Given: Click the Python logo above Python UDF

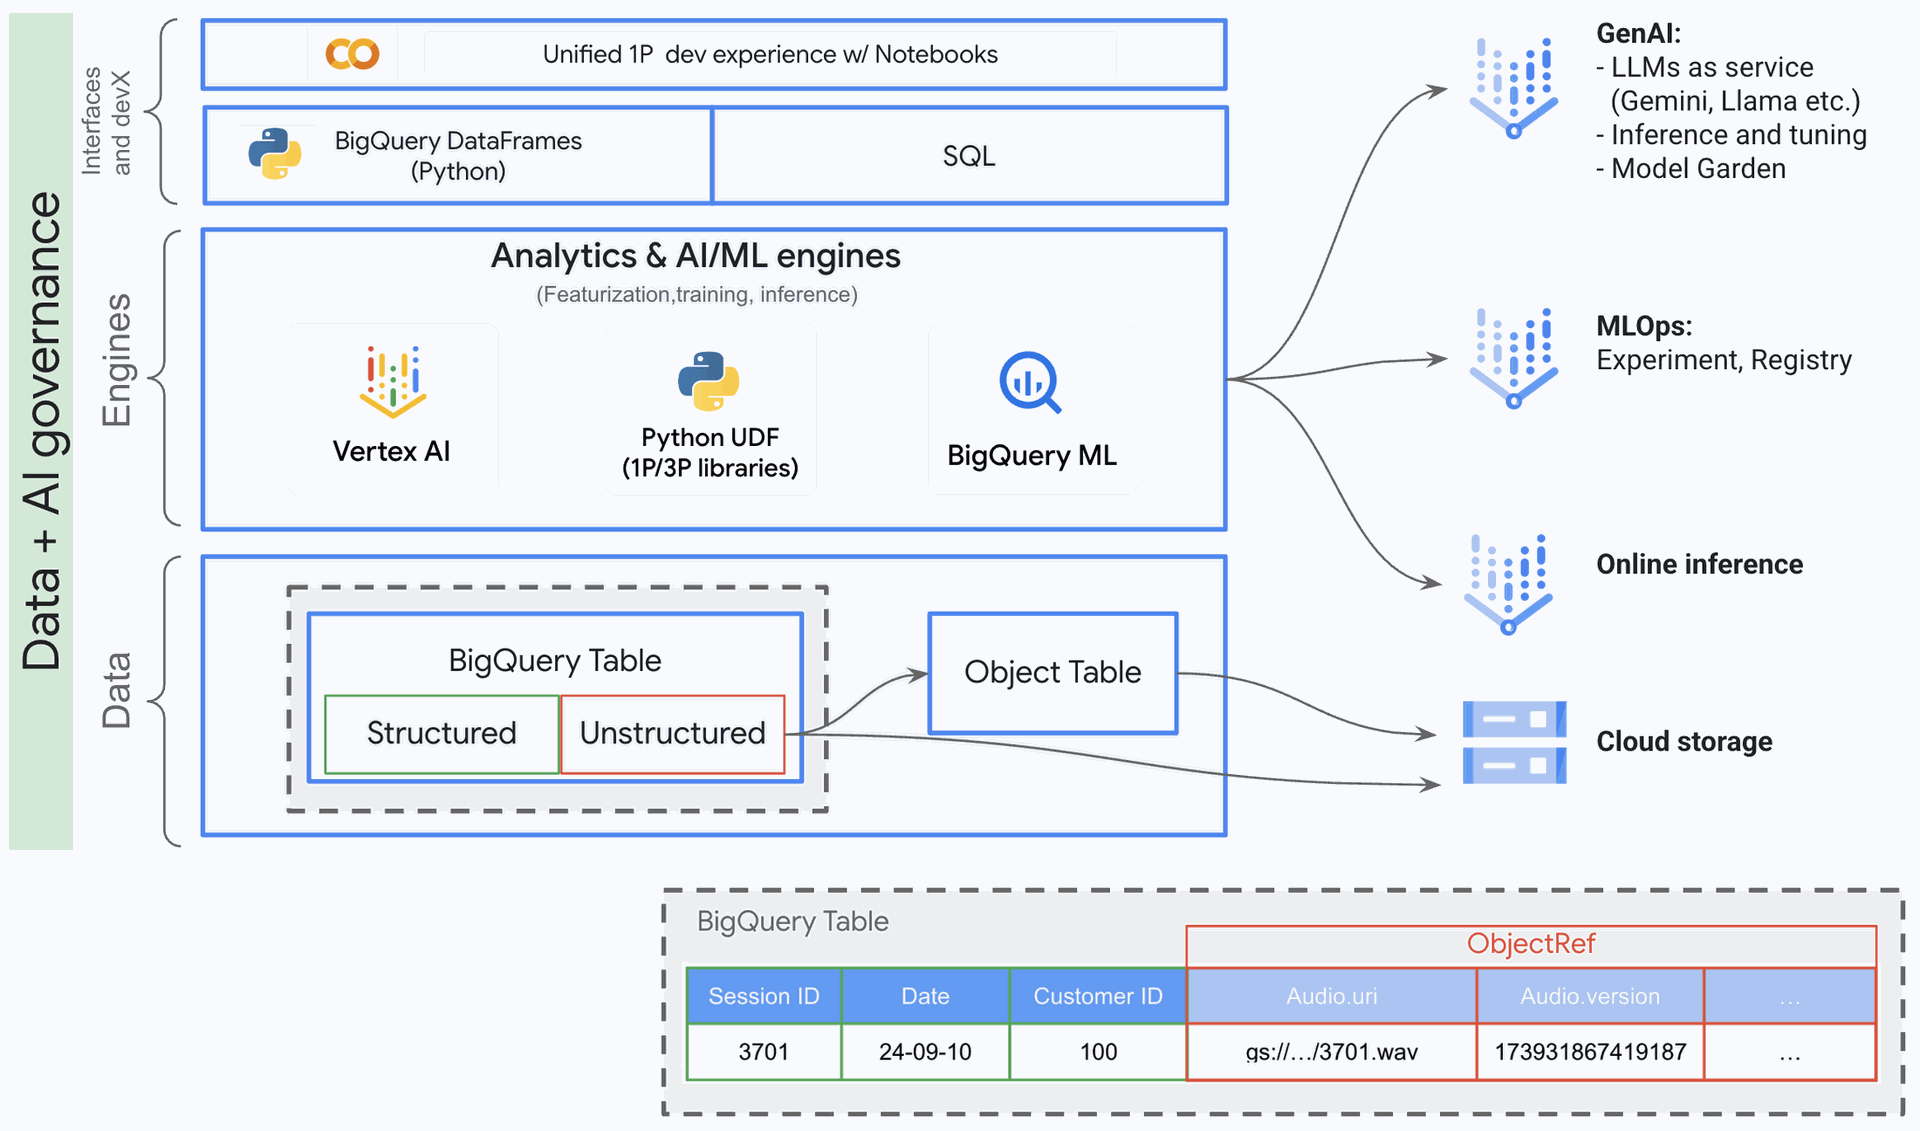Looking at the screenshot, I should point(709,381).
